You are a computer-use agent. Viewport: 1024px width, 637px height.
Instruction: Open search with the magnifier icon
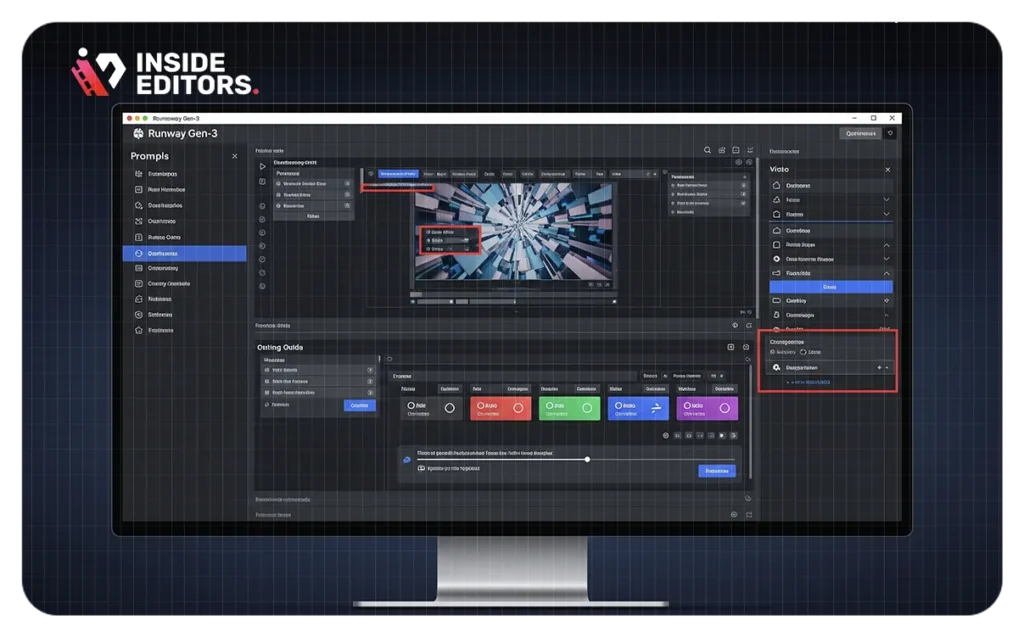click(707, 150)
